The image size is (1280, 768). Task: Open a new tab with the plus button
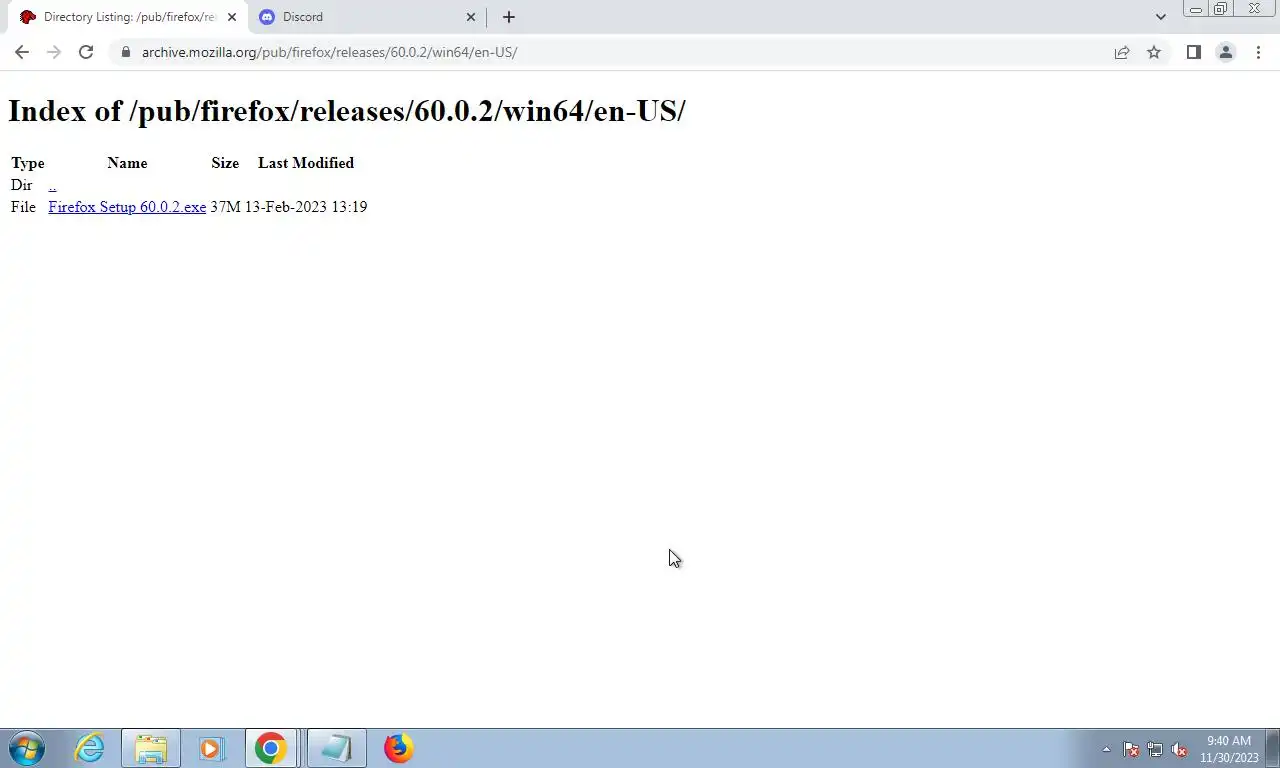508,17
